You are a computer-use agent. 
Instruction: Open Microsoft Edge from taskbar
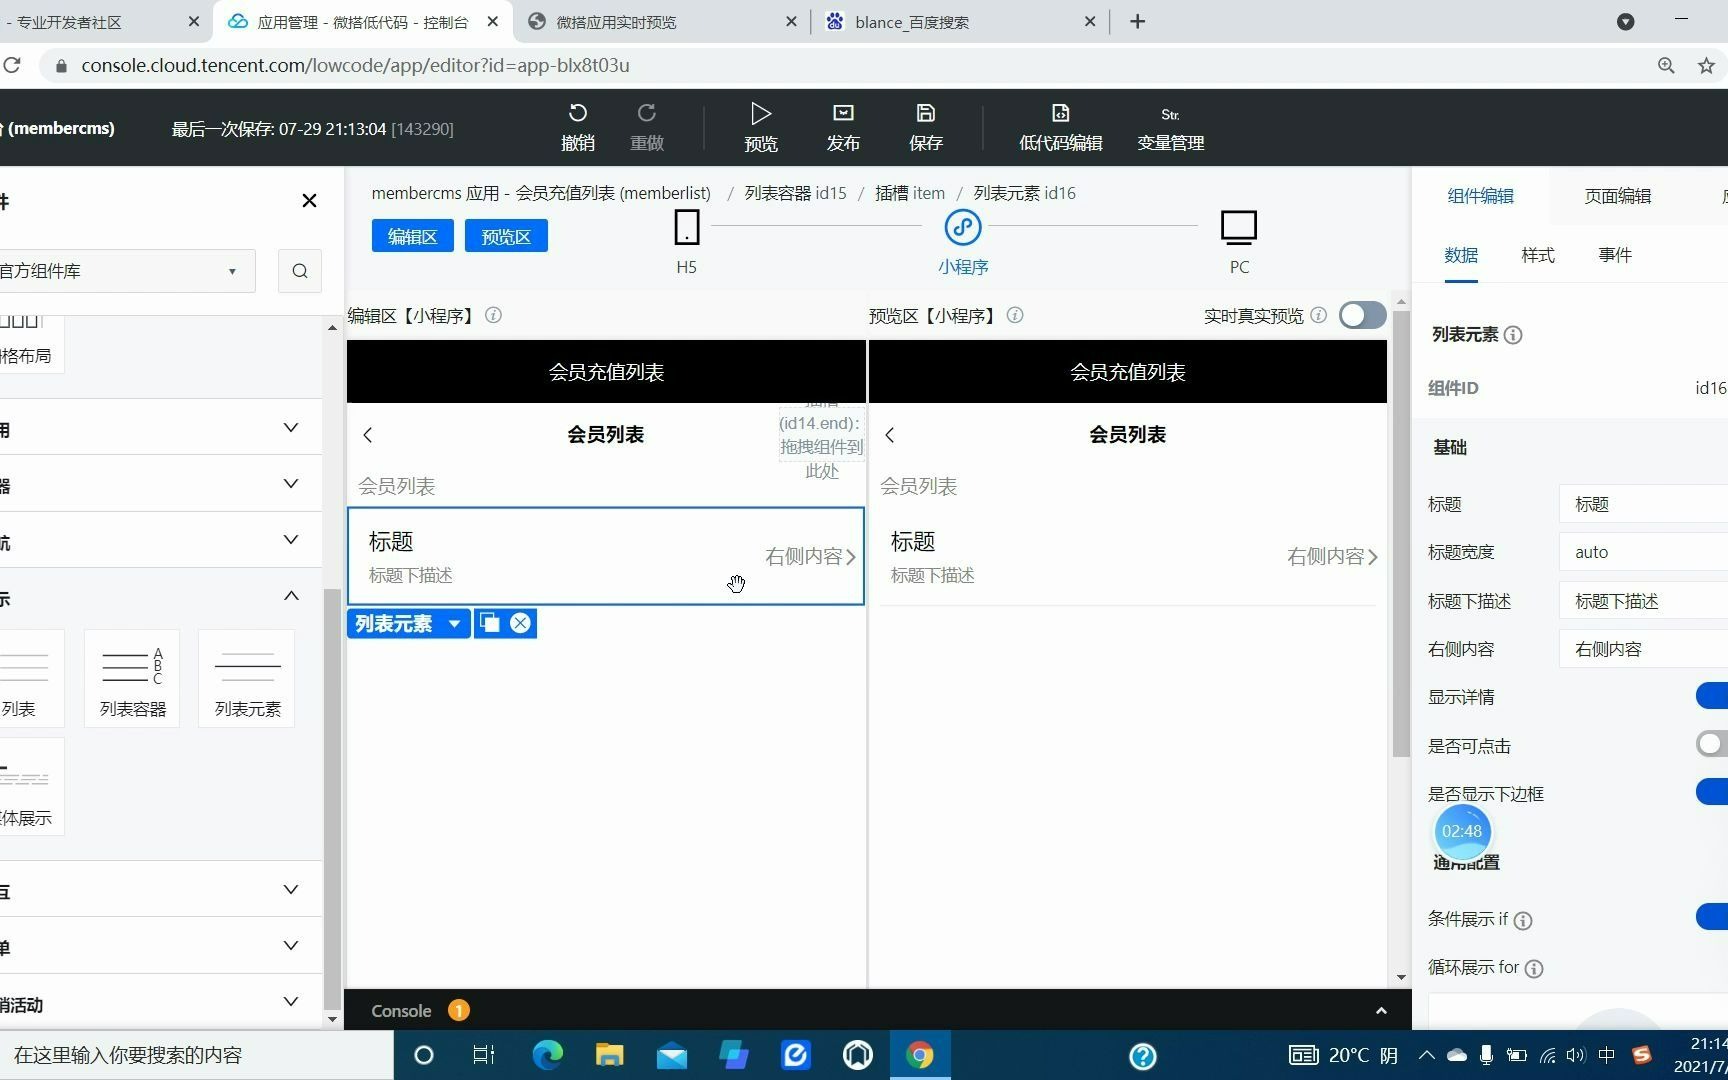(x=547, y=1055)
